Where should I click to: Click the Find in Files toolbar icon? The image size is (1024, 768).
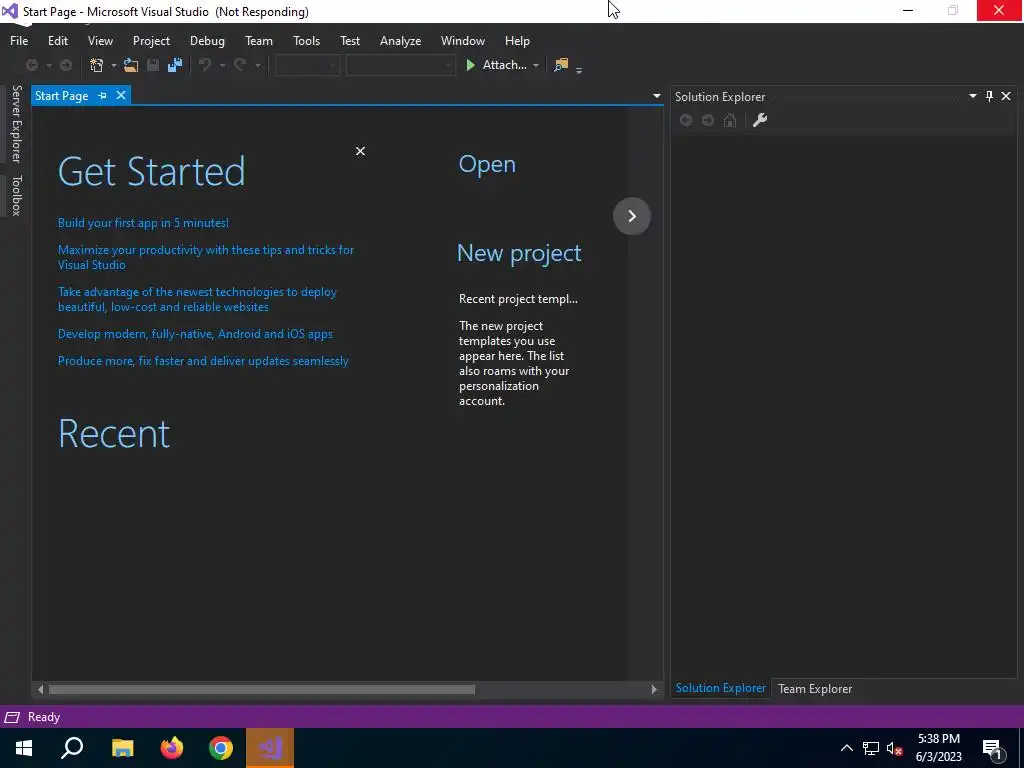pyautogui.click(x=561, y=65)
